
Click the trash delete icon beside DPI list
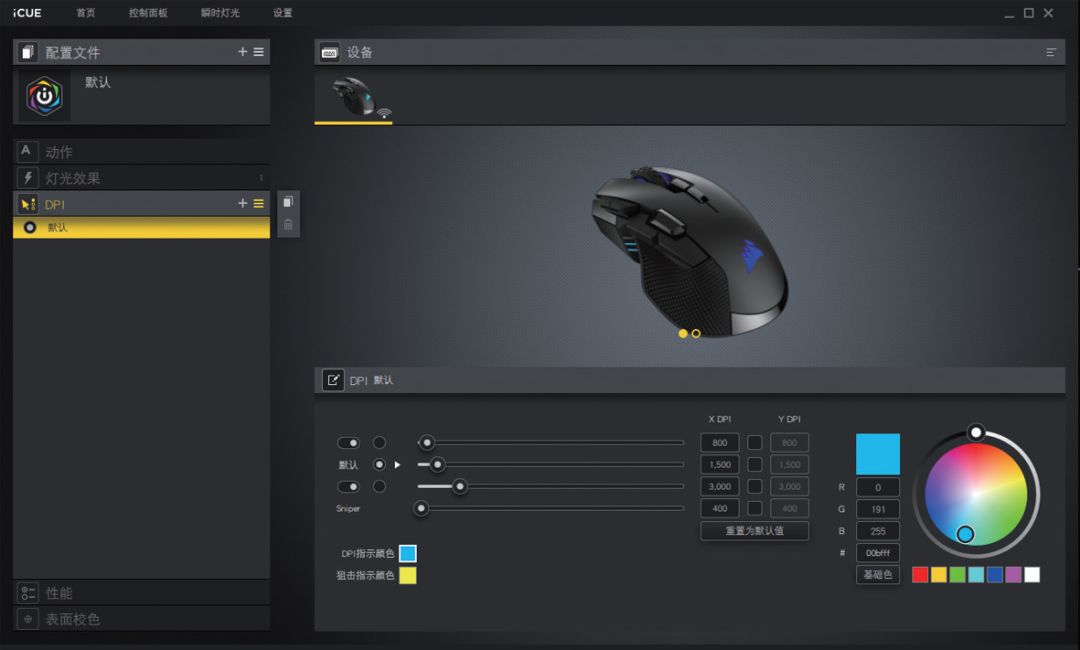pyautogui.click(x=288, y=224)
